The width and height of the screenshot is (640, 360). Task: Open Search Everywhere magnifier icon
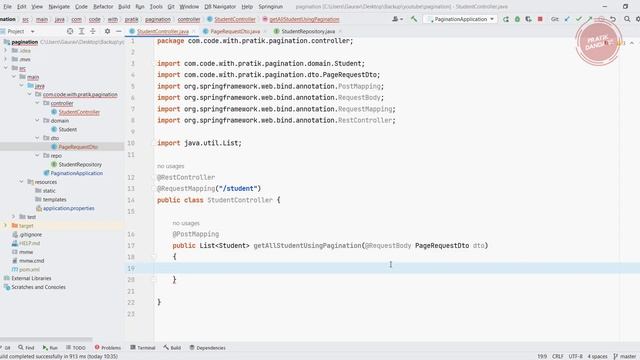click(x=627, y=19)
